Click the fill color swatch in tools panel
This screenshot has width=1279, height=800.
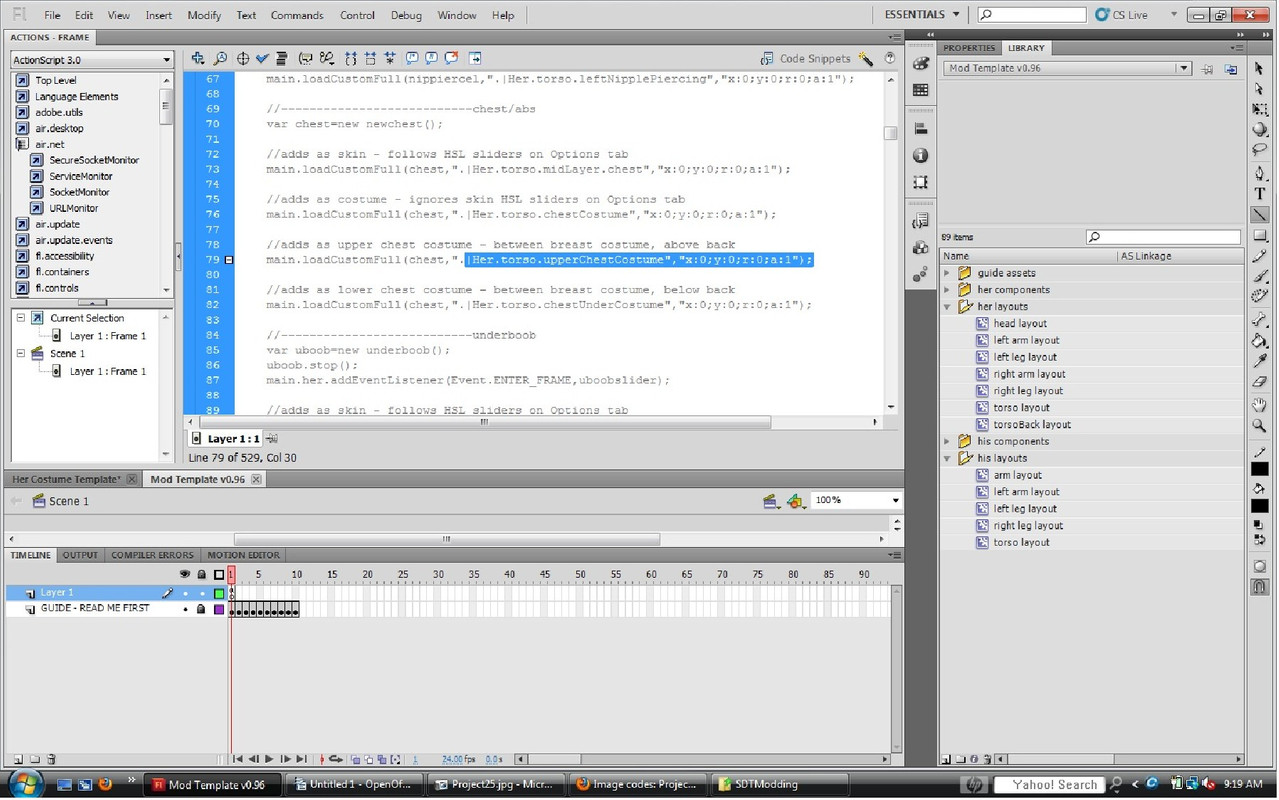click(1259, 507)
